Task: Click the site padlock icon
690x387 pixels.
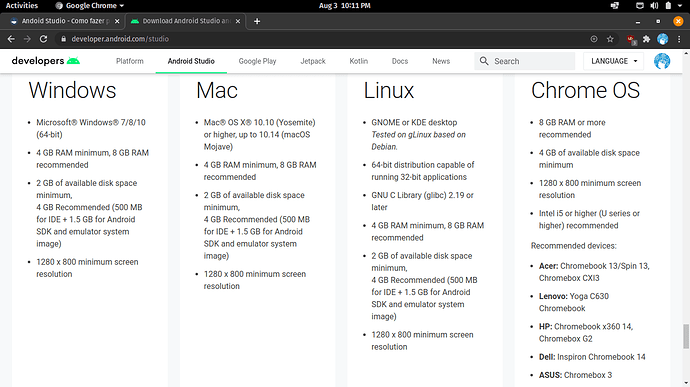Action: pos(63,39)
